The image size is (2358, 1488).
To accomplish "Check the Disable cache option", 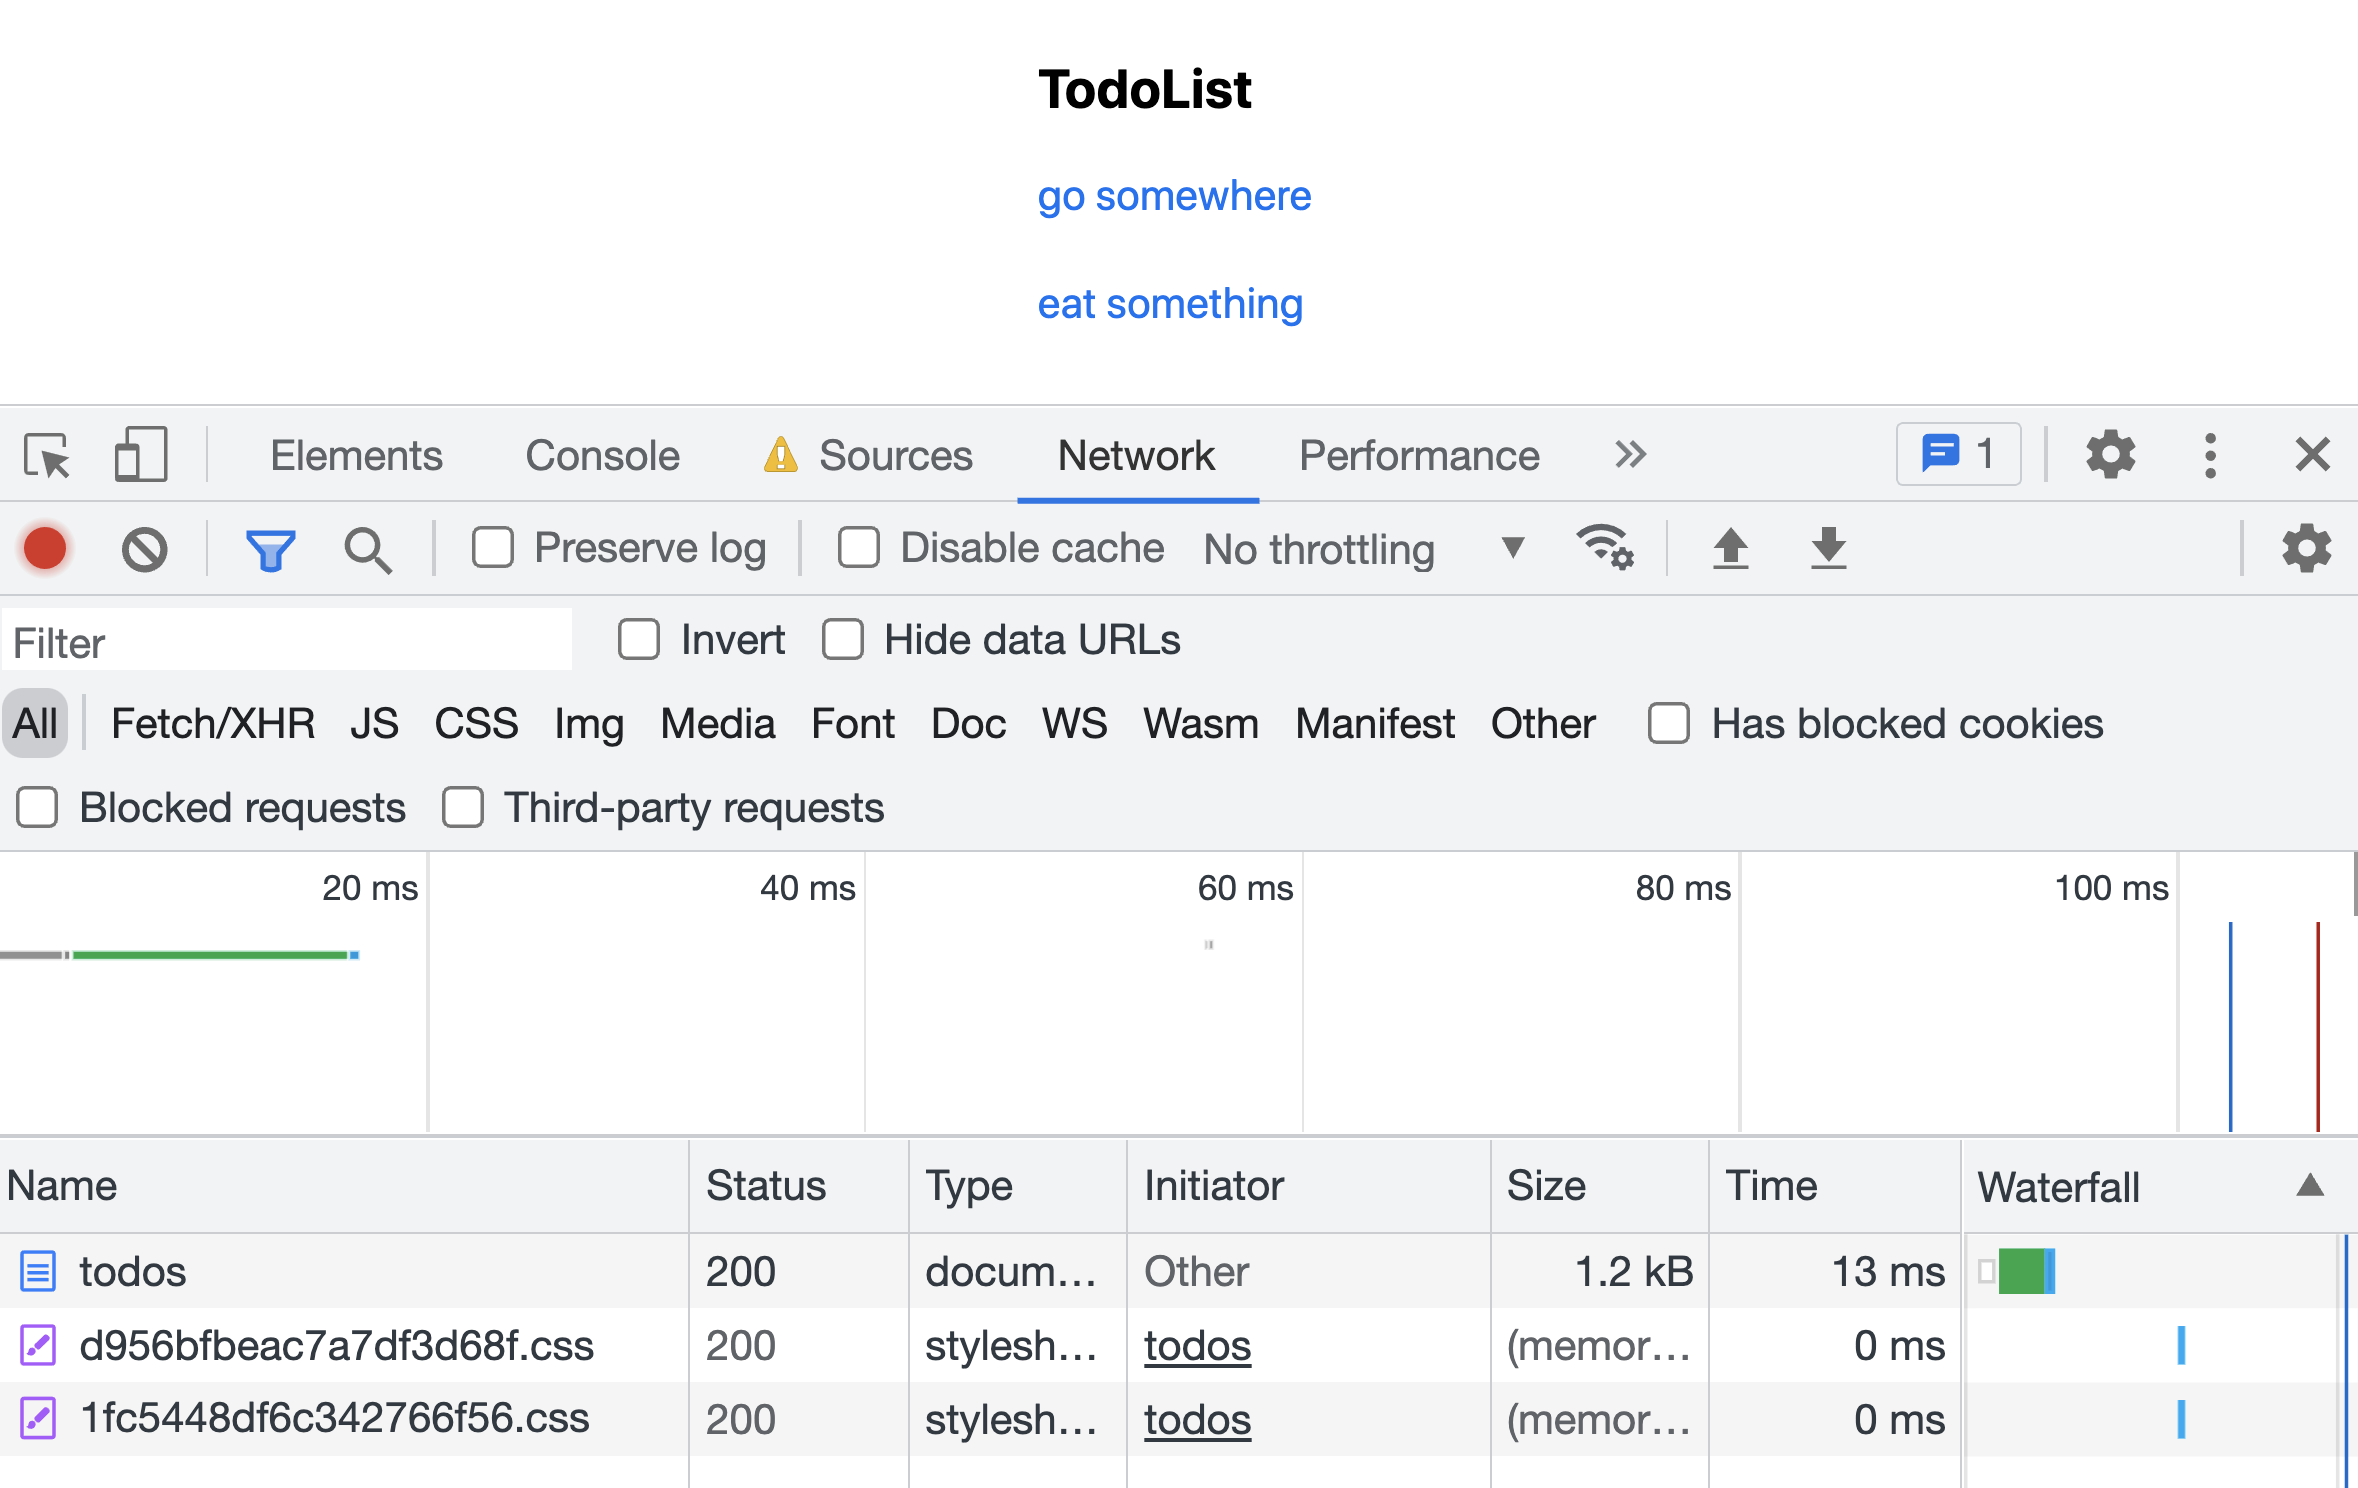I will coord(858,548).
